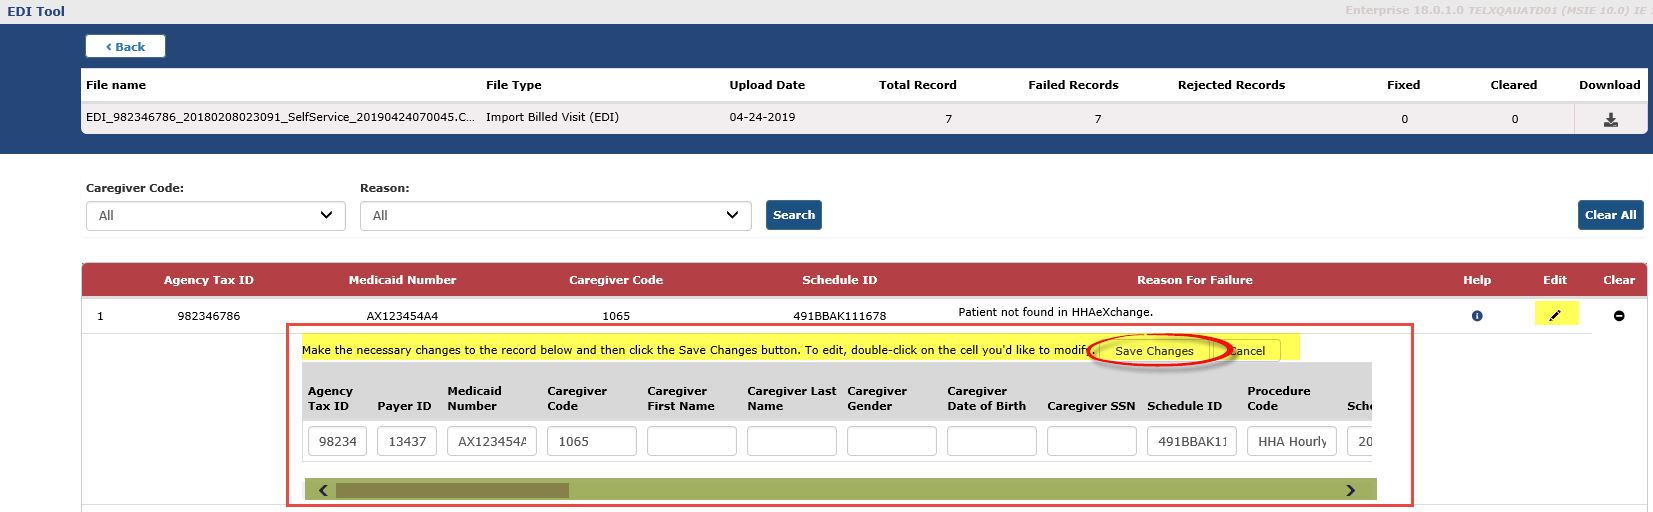Screen dimensions: 1653x512
Task: Click the Reason For Failure column header
Action: click(1194, 280)
